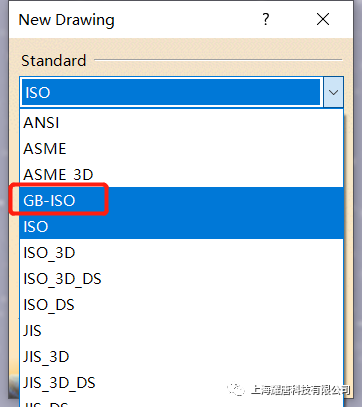Choose ISO_DS in the list

[x=181, y=304]
